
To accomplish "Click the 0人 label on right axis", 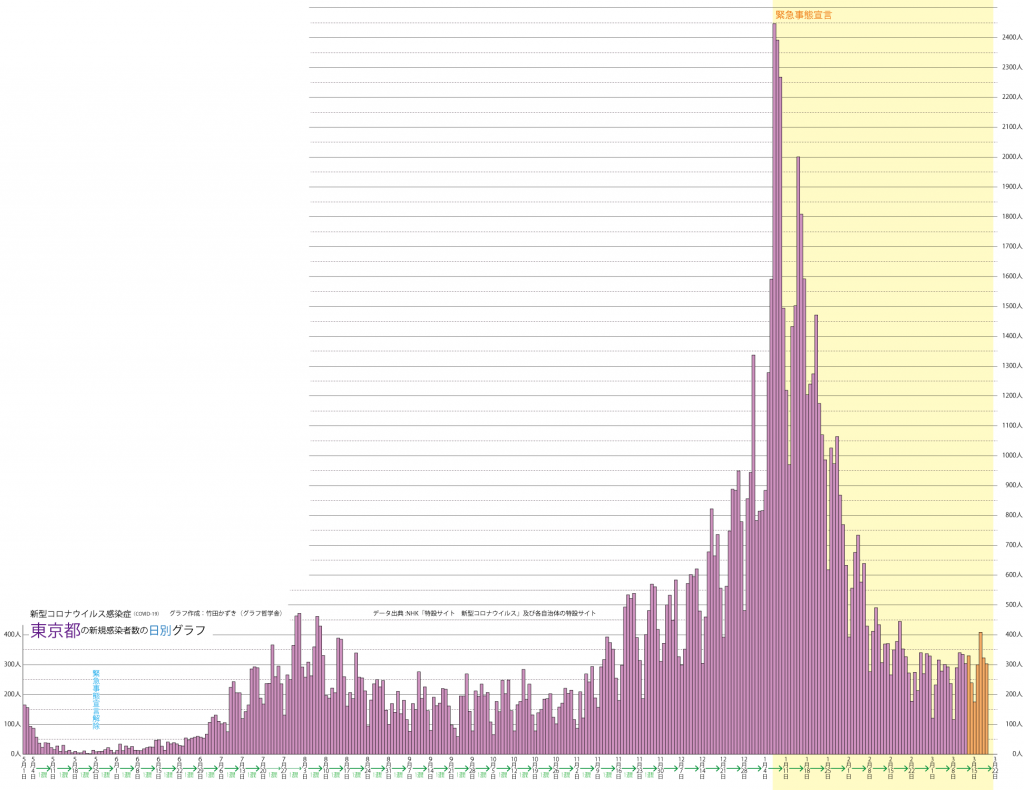I will [x=1013, y=753].
